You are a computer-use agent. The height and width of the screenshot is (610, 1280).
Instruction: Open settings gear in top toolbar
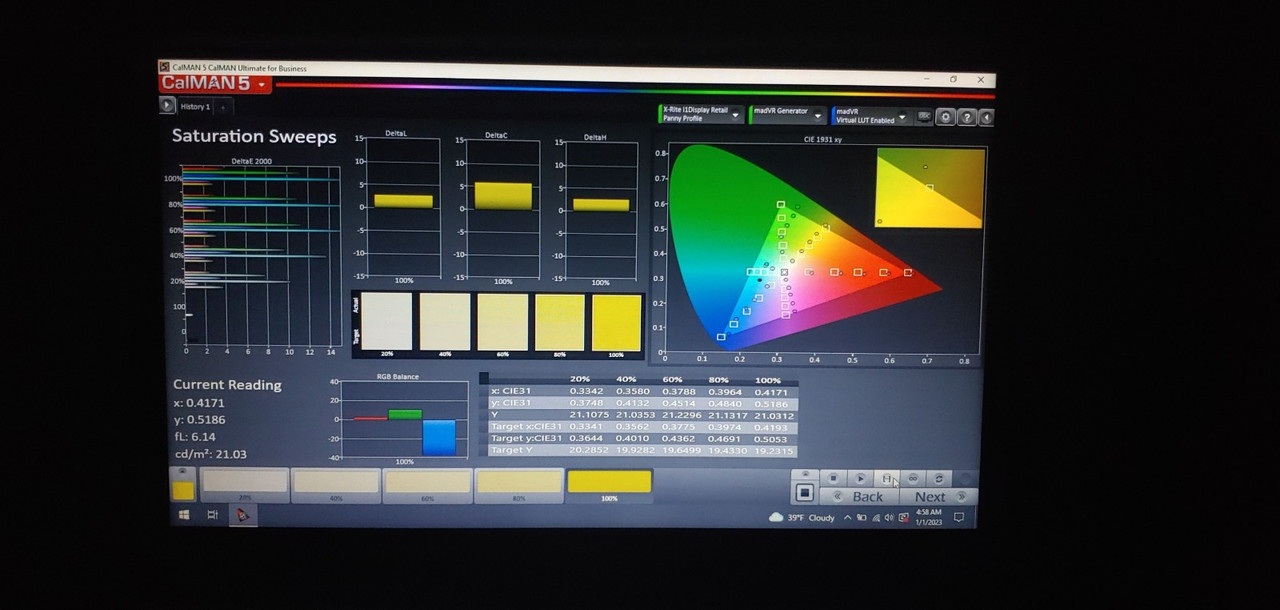tap(946, 117)
